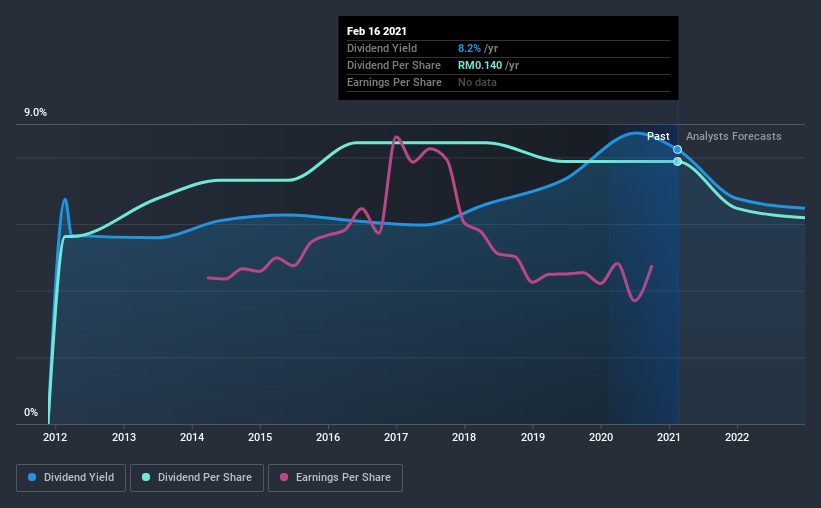Select the 2022 x-axis label
The width and height of the screenshot is (821, 508).
pos(737,437)
